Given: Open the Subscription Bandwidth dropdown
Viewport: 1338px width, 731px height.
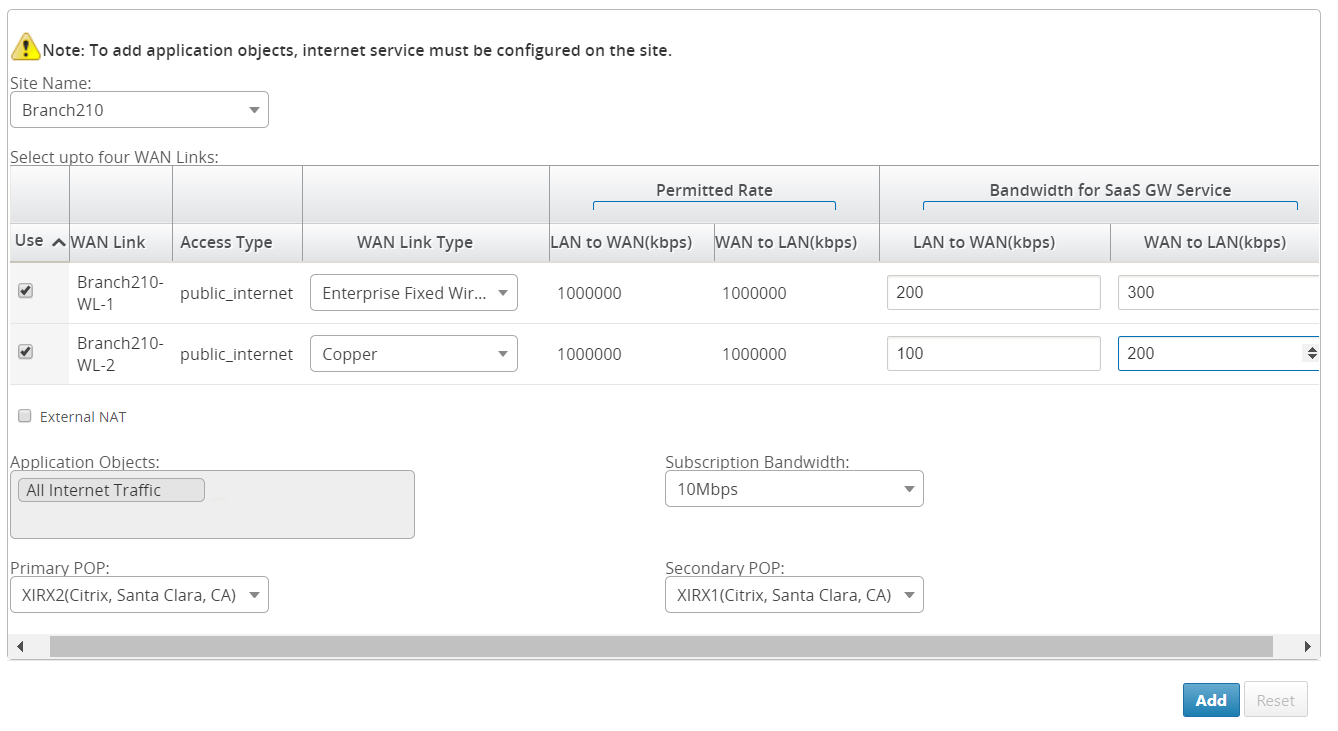Looking at the screenshot, I should 793,489.
